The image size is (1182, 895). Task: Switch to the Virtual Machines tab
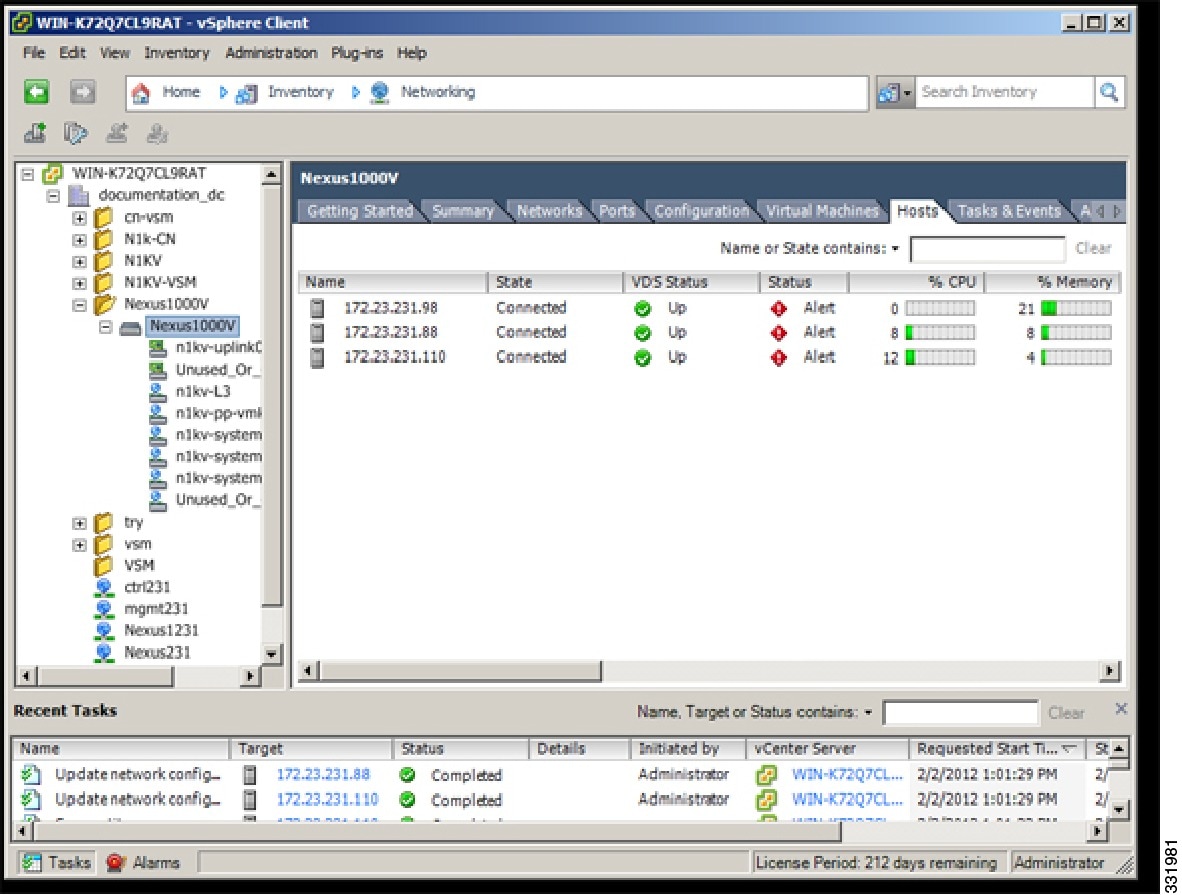[822, 211]
